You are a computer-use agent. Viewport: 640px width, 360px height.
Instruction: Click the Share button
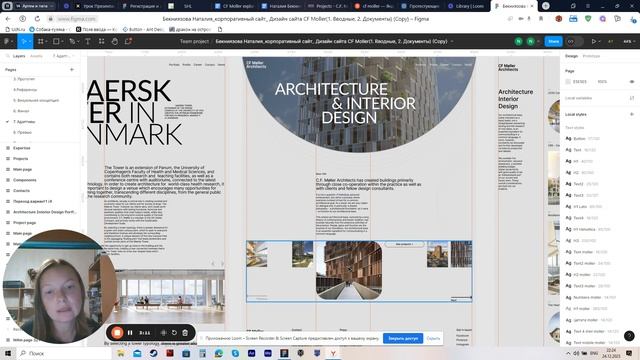coord(553,41)
